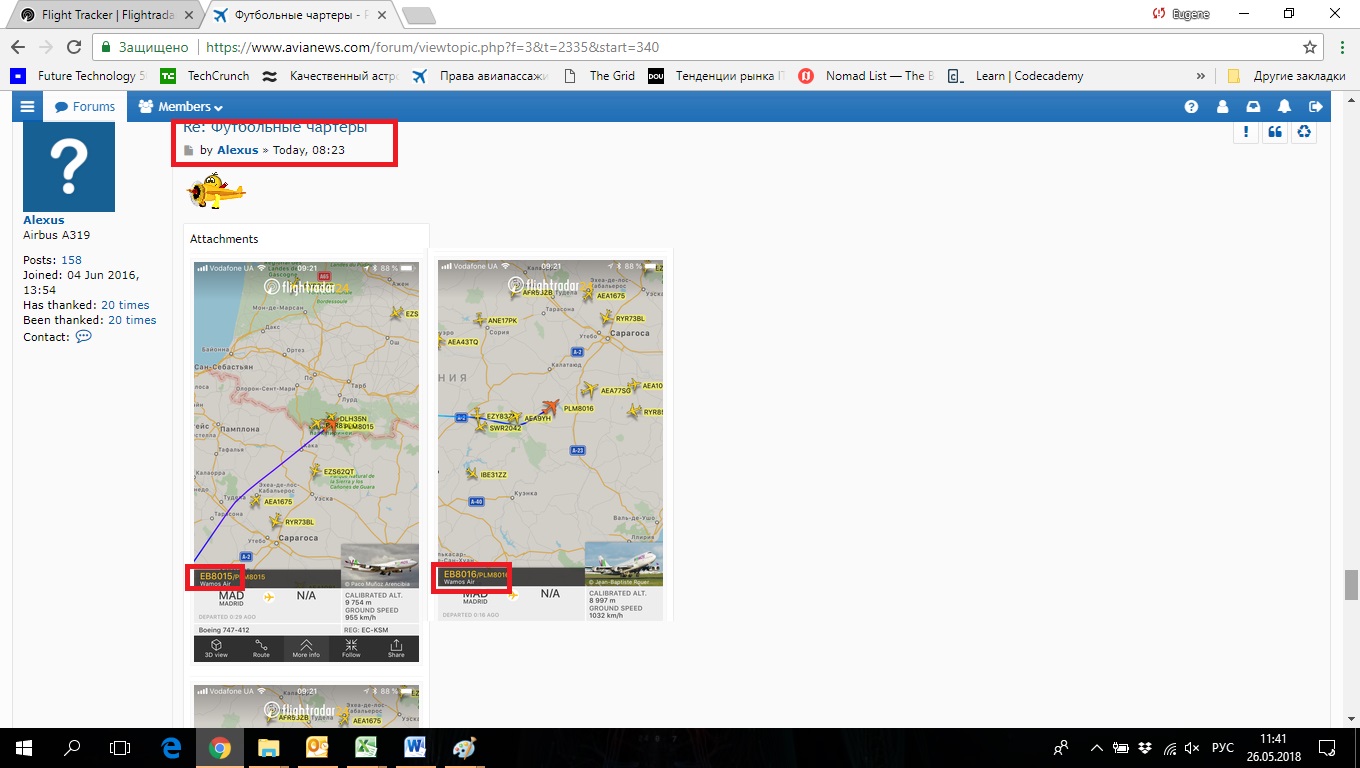The width and height of the screenshot is (1360, 768).
Task: Click the page vertical scrollbar thumb
Action: point(1351,582)
